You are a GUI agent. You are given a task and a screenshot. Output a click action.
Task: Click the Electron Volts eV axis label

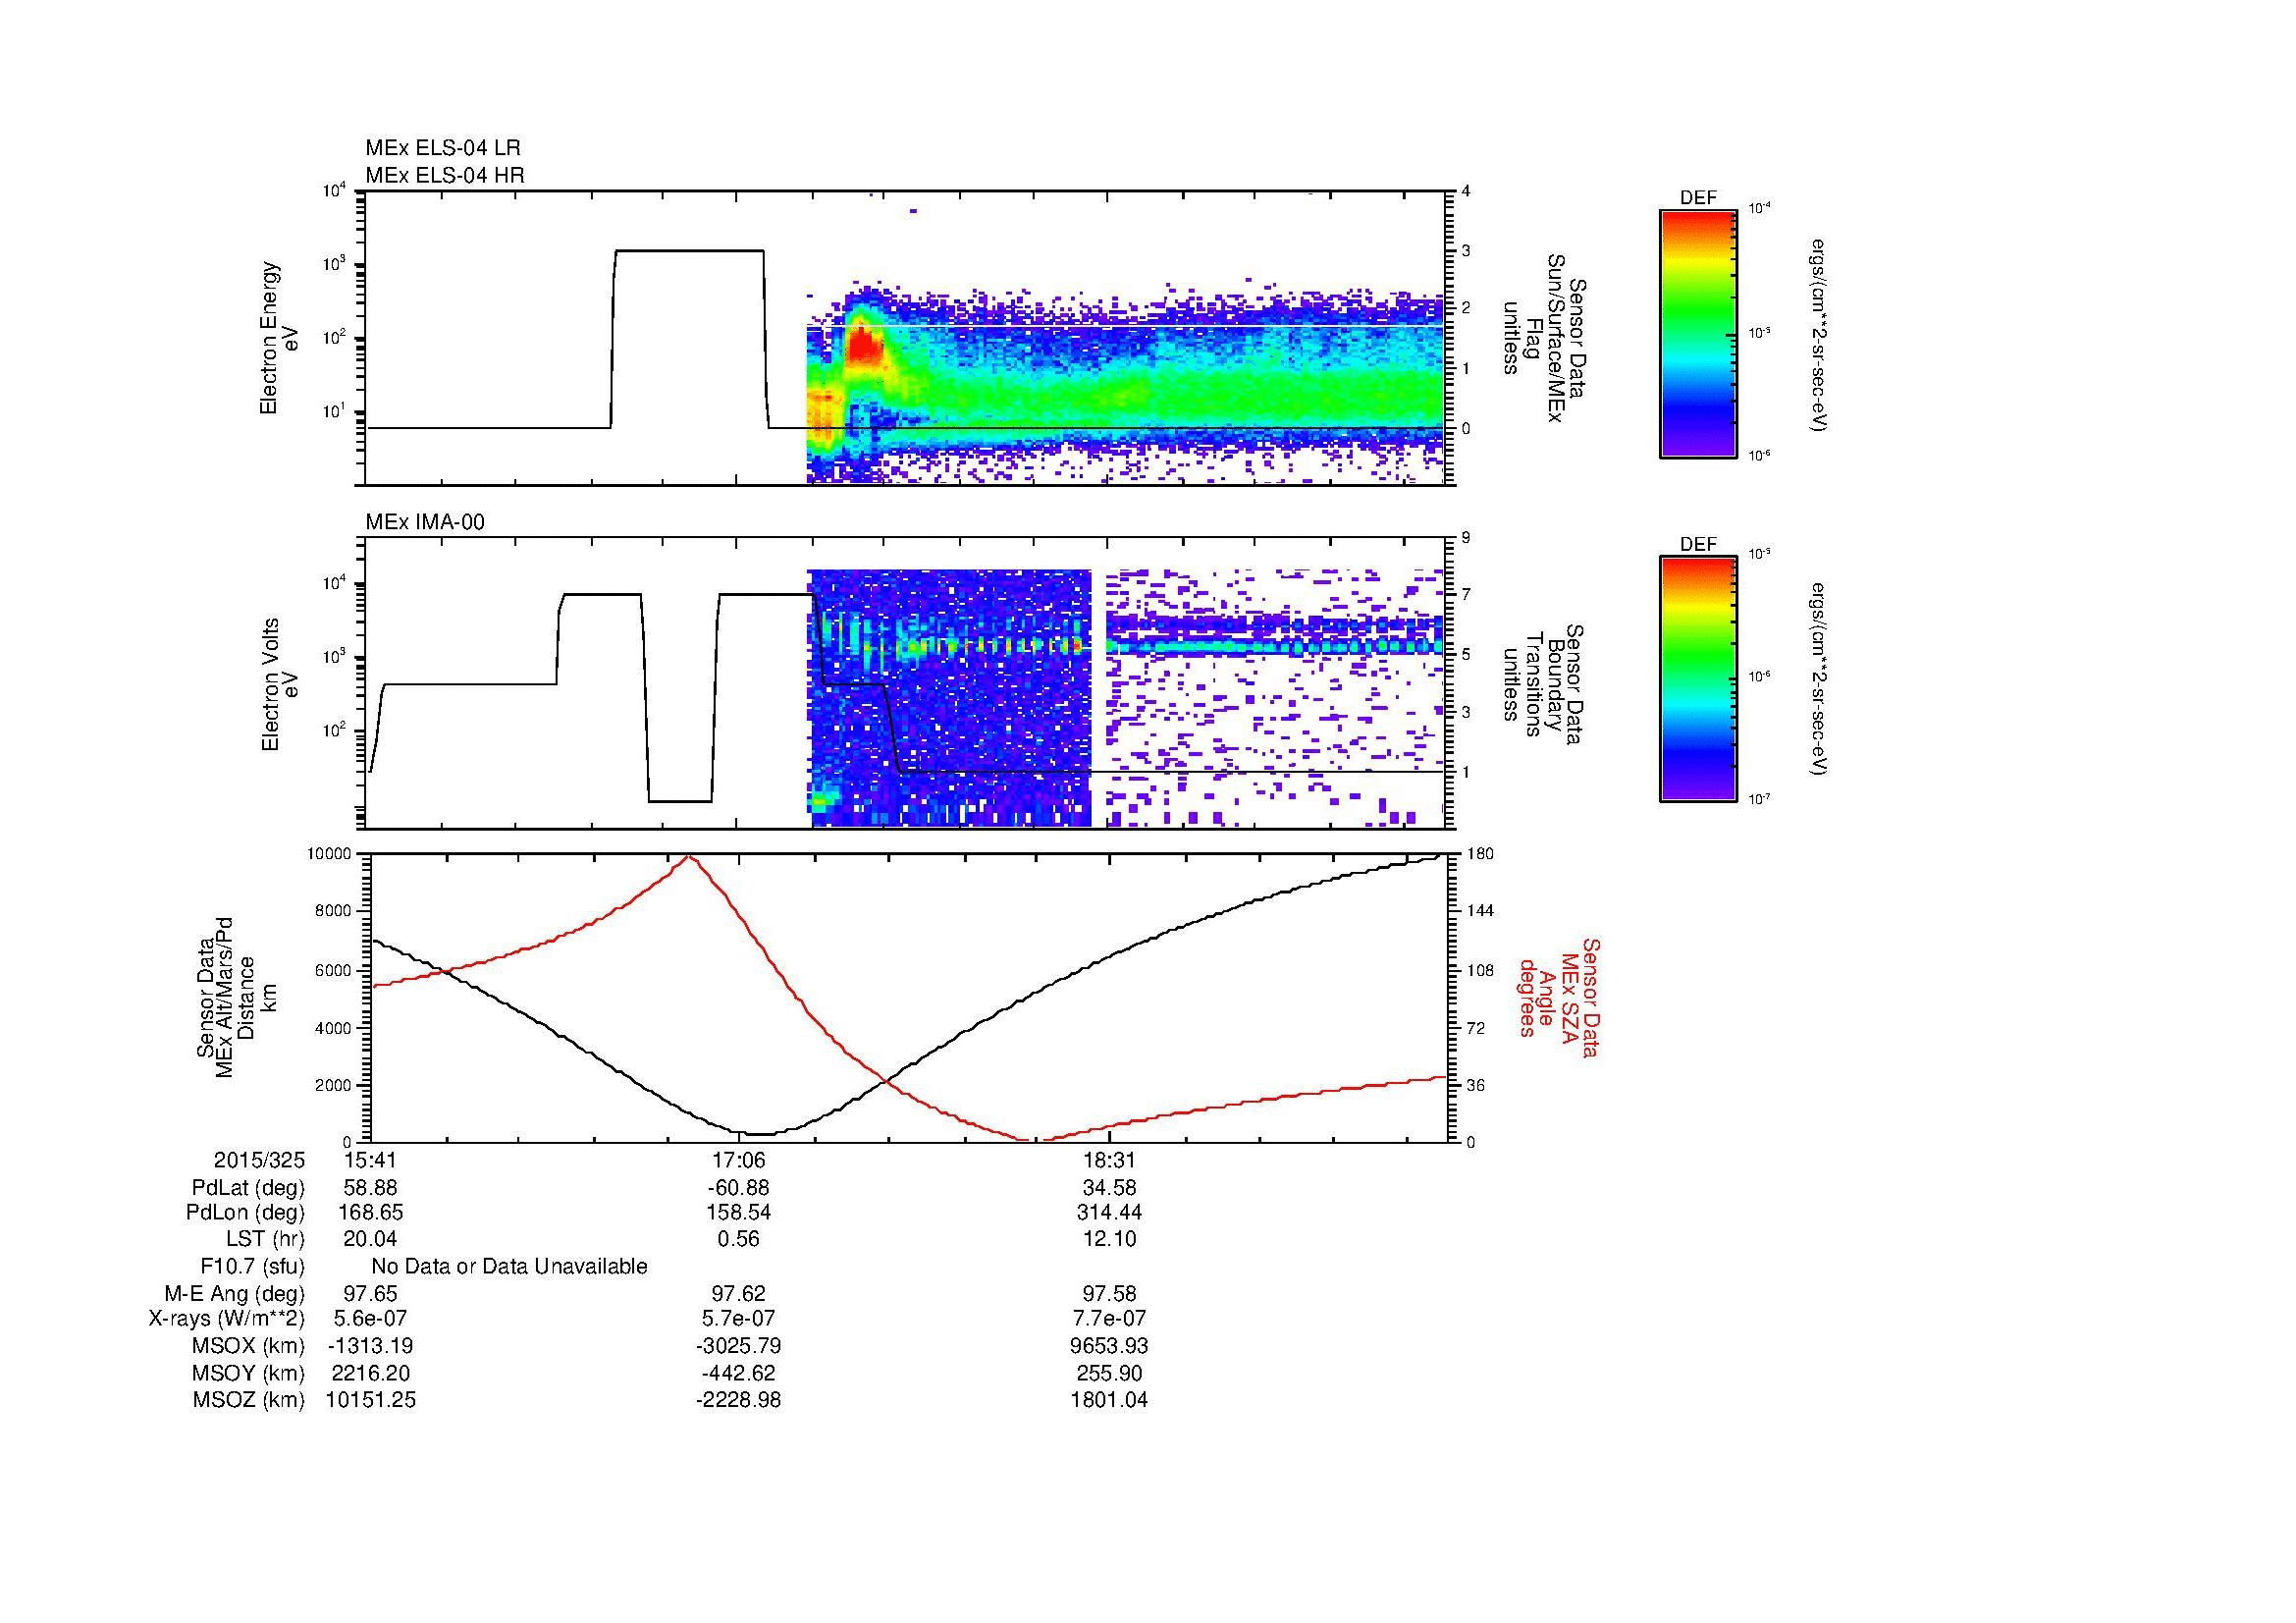tap(280, 685)
